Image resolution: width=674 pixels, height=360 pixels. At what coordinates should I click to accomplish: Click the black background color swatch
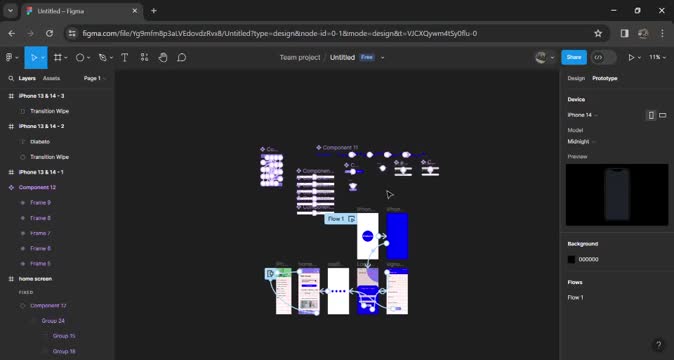coord(571,259)
